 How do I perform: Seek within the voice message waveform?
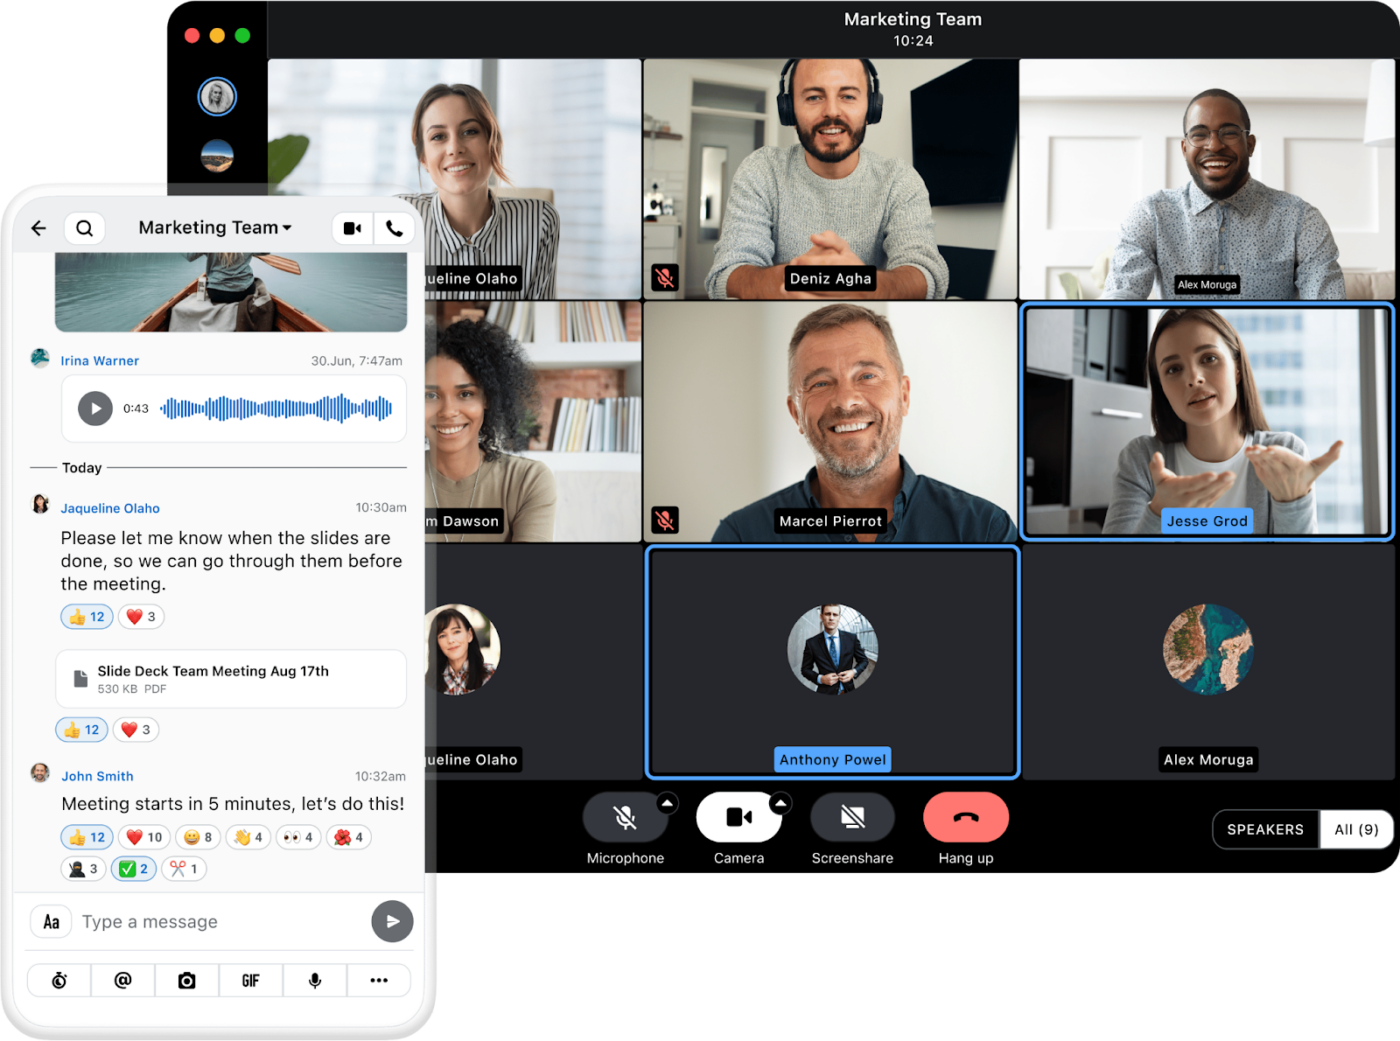click(276, 408)
